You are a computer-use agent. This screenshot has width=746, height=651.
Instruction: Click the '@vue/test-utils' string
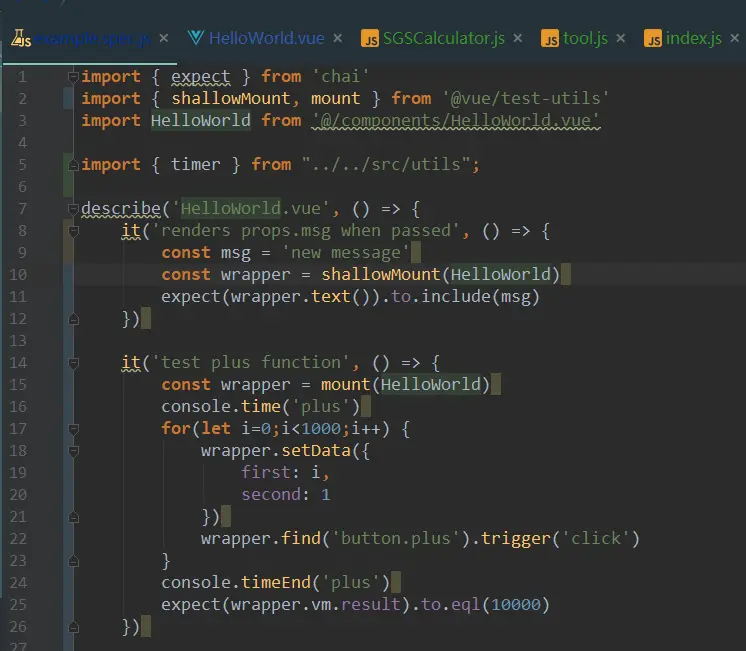tap(525, 99)
